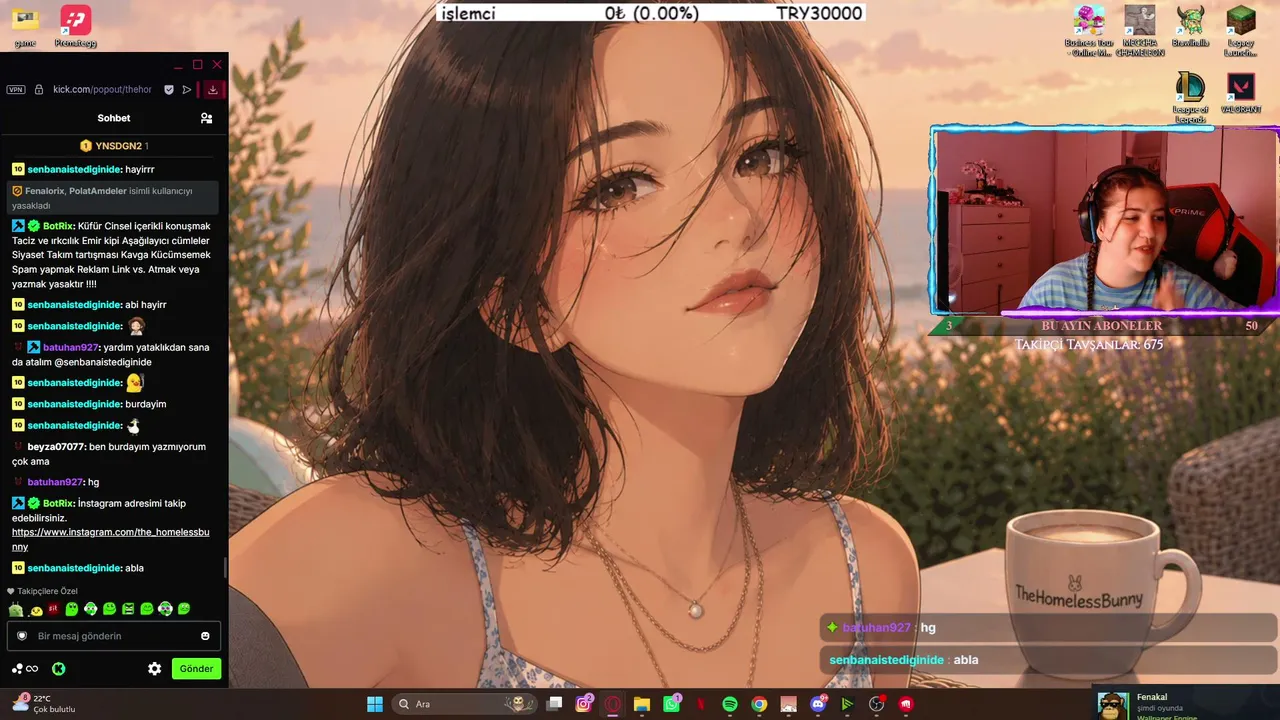
Task: Select the green slime alien emote
Action: (16, 609)
